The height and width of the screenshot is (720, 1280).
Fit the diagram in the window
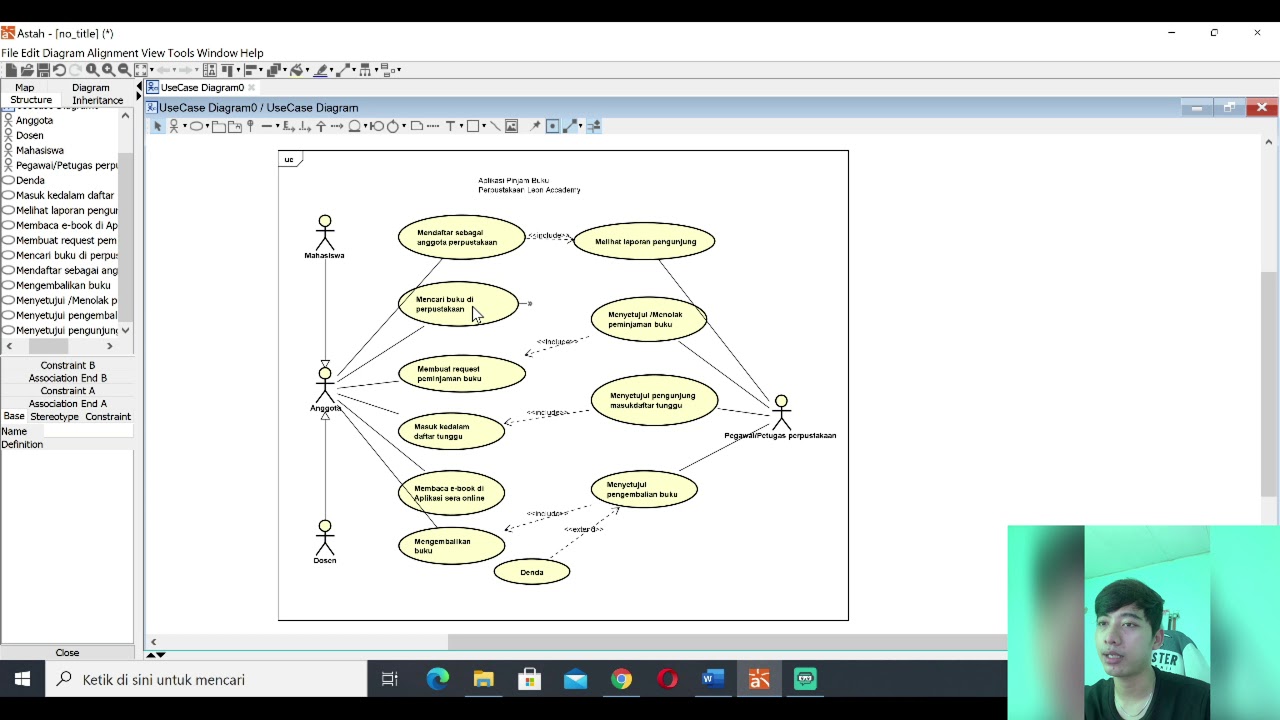(141, 70)
